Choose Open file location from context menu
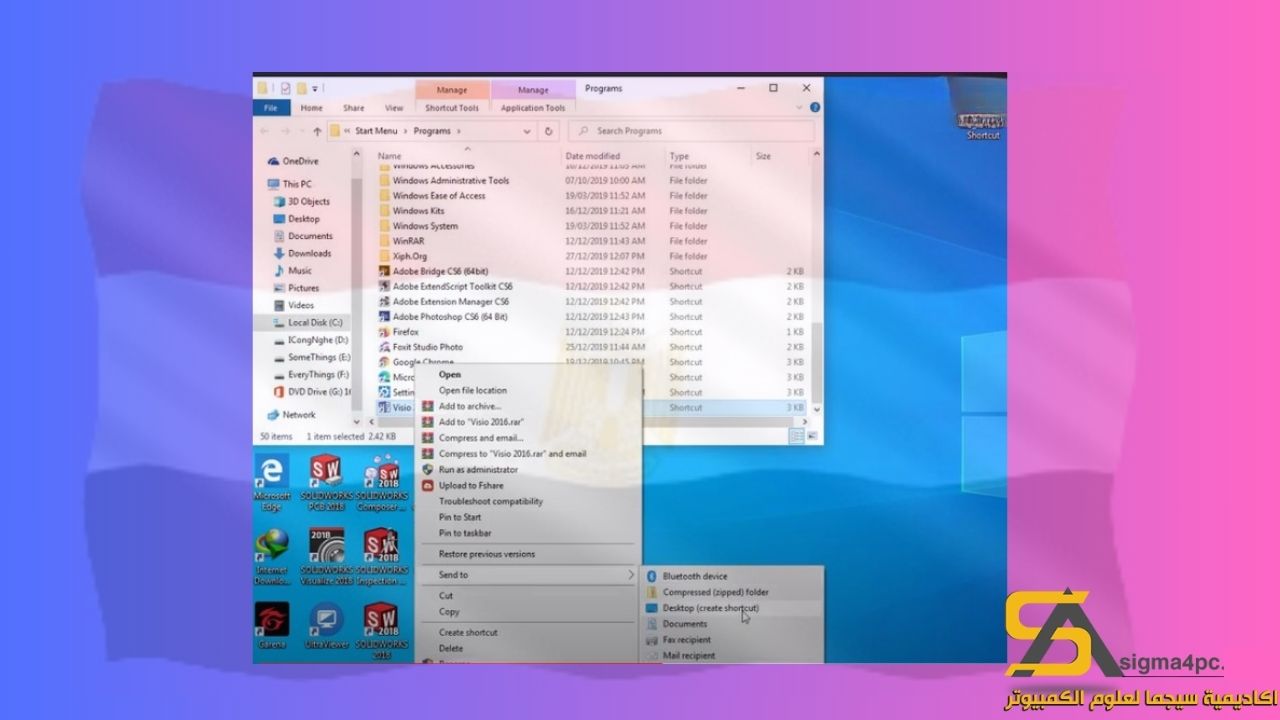The height and width of the screenshot is (720, 1280). click(x=473, y=390)
